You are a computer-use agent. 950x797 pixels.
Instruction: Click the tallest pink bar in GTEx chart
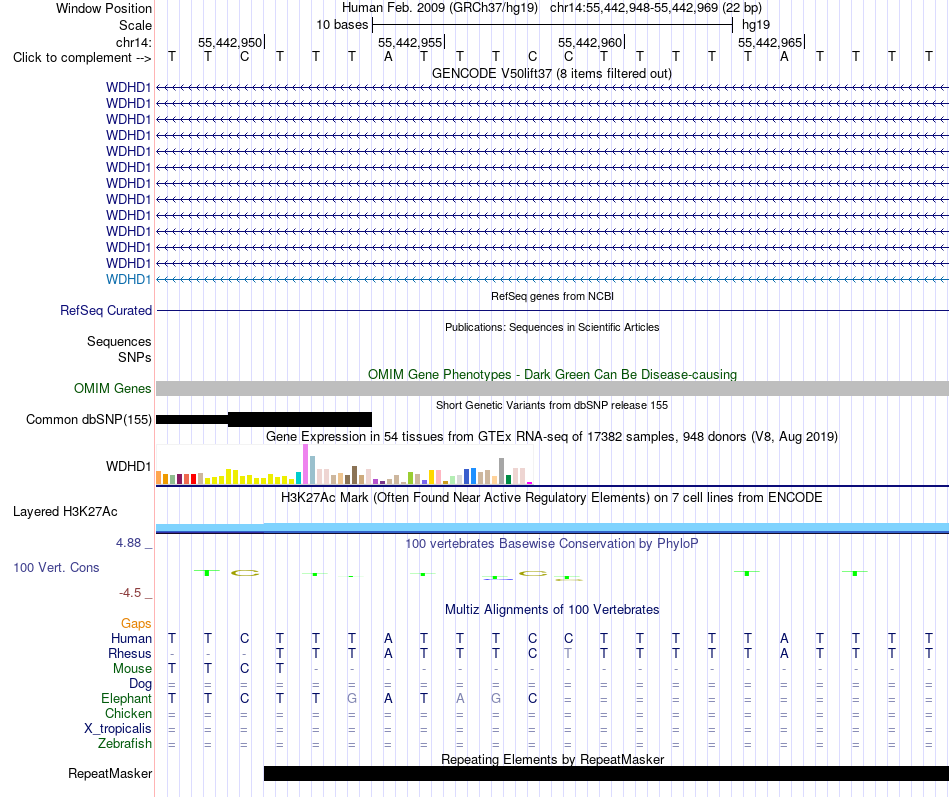305,464
